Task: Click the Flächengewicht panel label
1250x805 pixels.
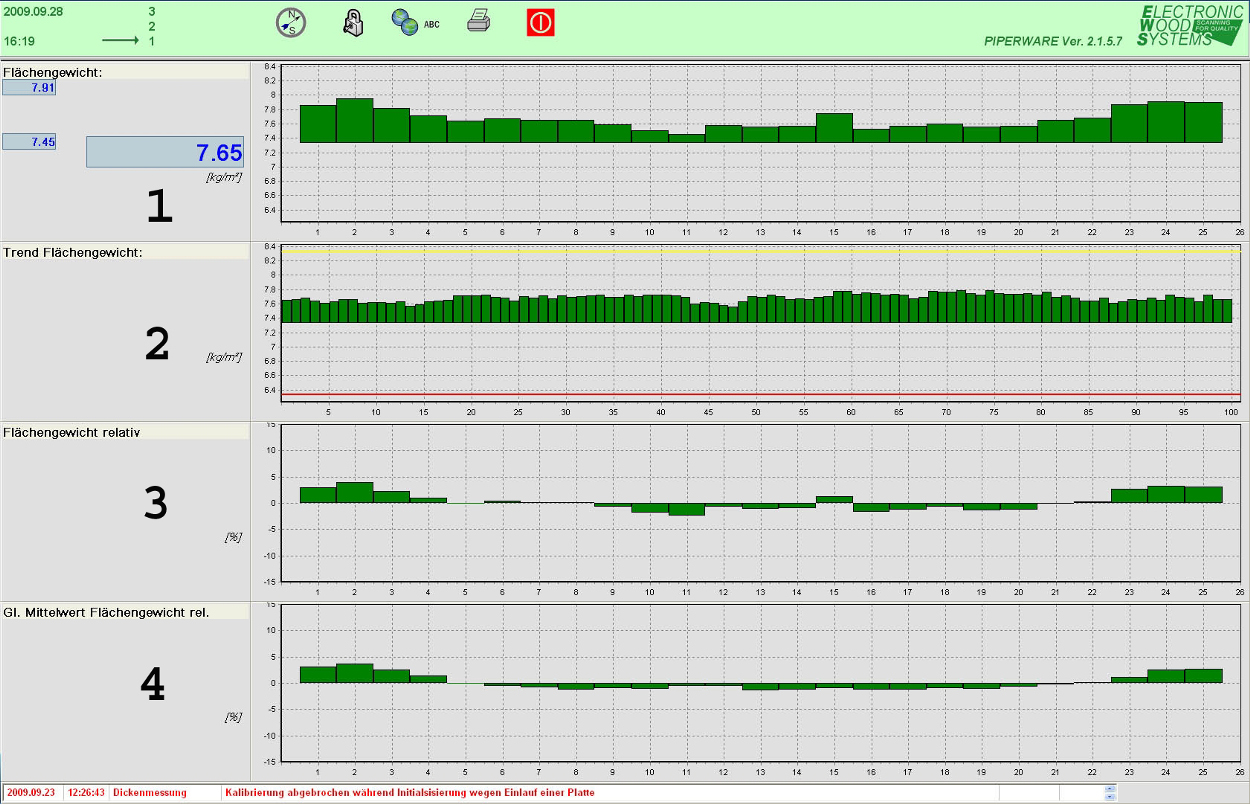Action: pos(53,72)
